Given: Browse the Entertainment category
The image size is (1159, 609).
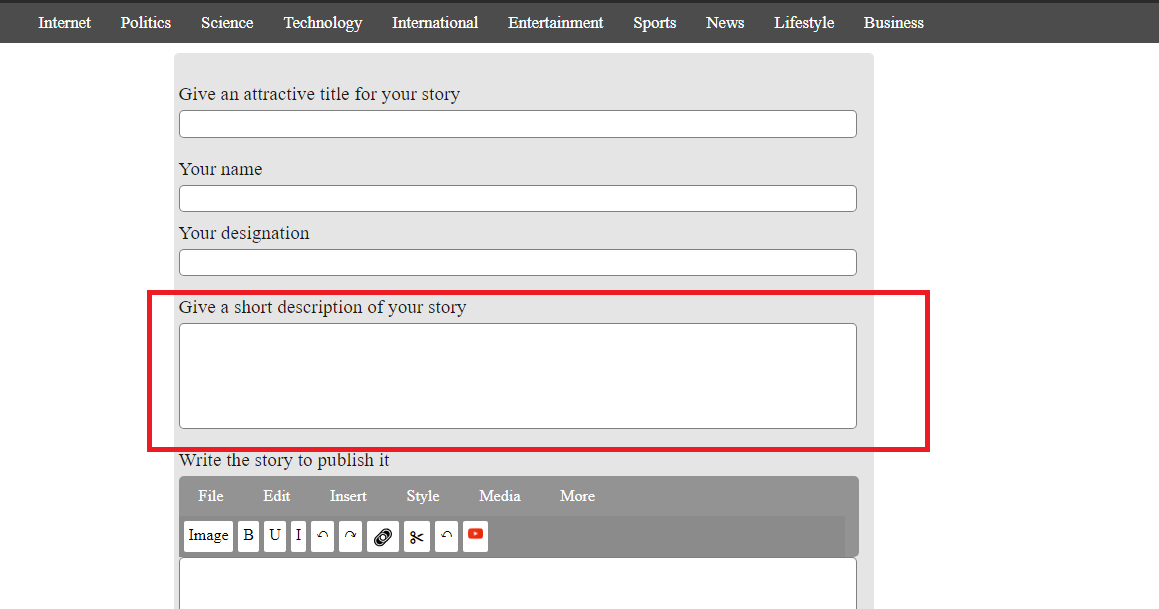Looking at the screenshot, I should 556,23.
